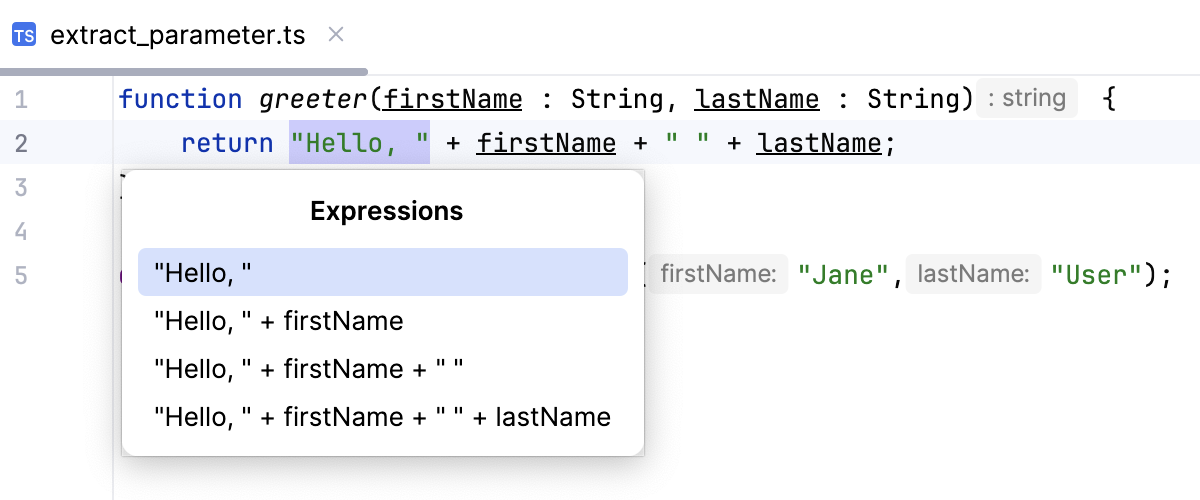The width and height of the screenshot is (1200, 500).
Task: Click the return keyword on line 2
Action: click(x=227, y=144)
